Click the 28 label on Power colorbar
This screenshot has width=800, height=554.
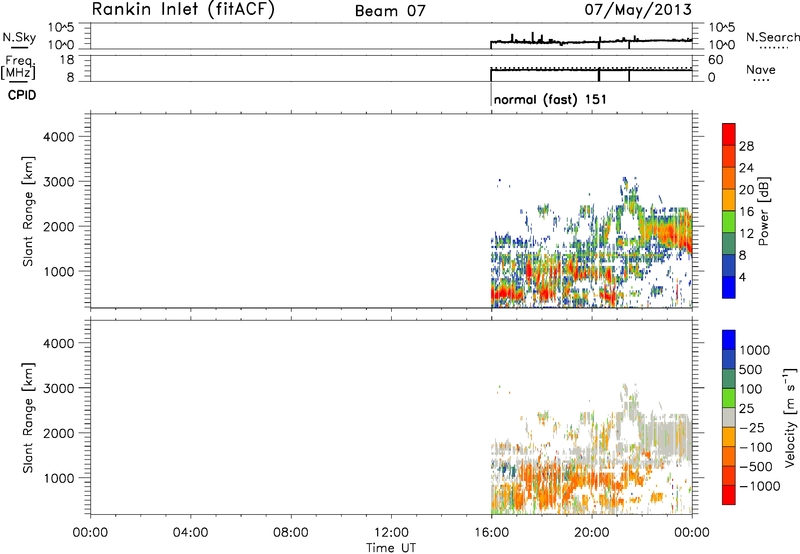point(746,146)
